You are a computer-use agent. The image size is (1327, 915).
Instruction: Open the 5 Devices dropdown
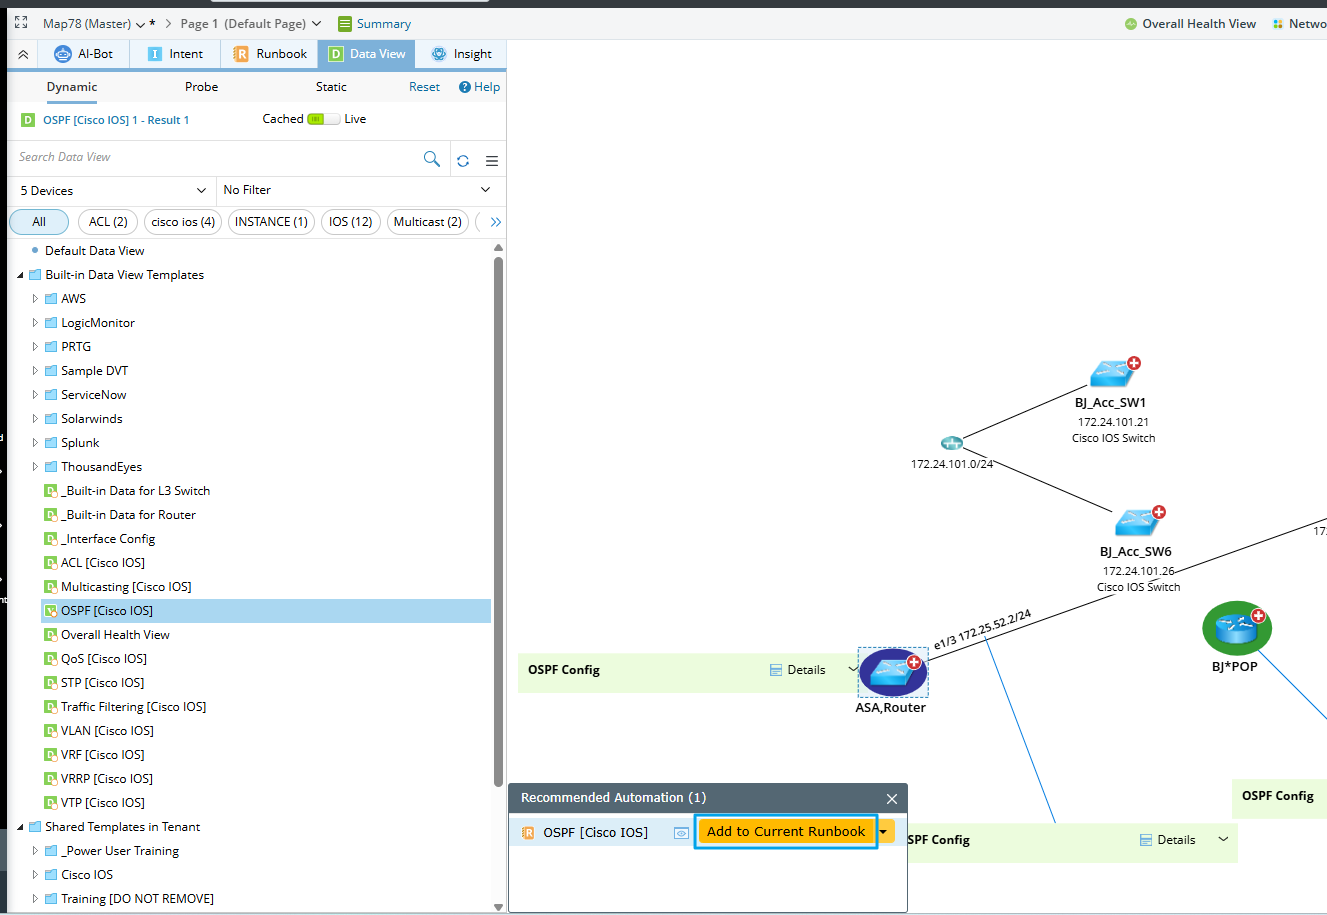pyautogui.click(x=112, y=190)
